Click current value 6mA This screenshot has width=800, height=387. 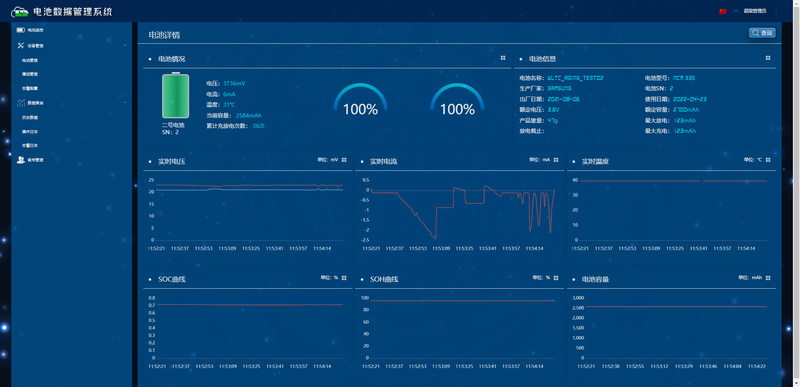click(x=229, y=94)
